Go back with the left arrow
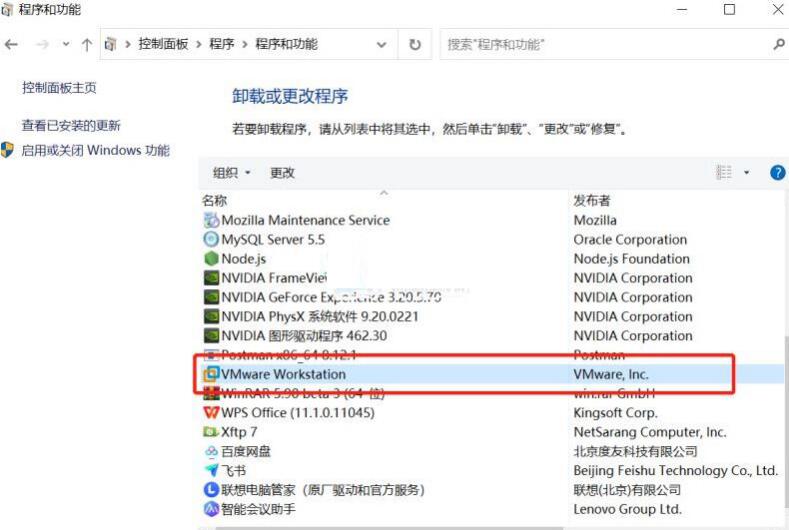Viewport: 789px width, 530px height. (x=11, y=45)
